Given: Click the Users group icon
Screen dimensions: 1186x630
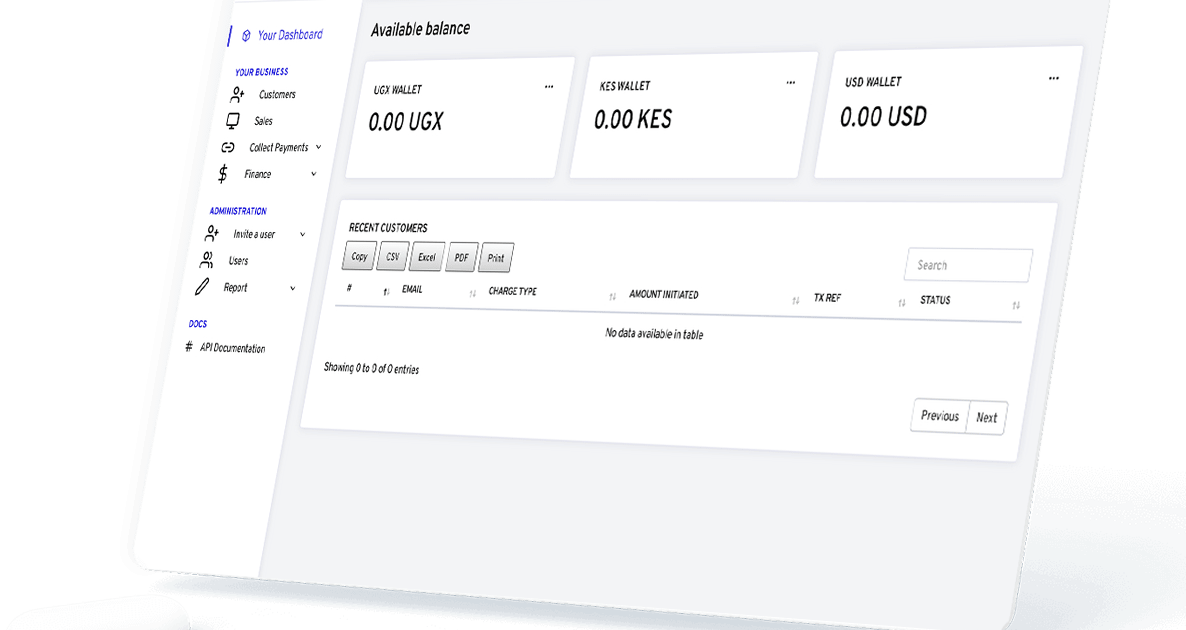Looking at the screenshot, I should (x=207, y=260).
